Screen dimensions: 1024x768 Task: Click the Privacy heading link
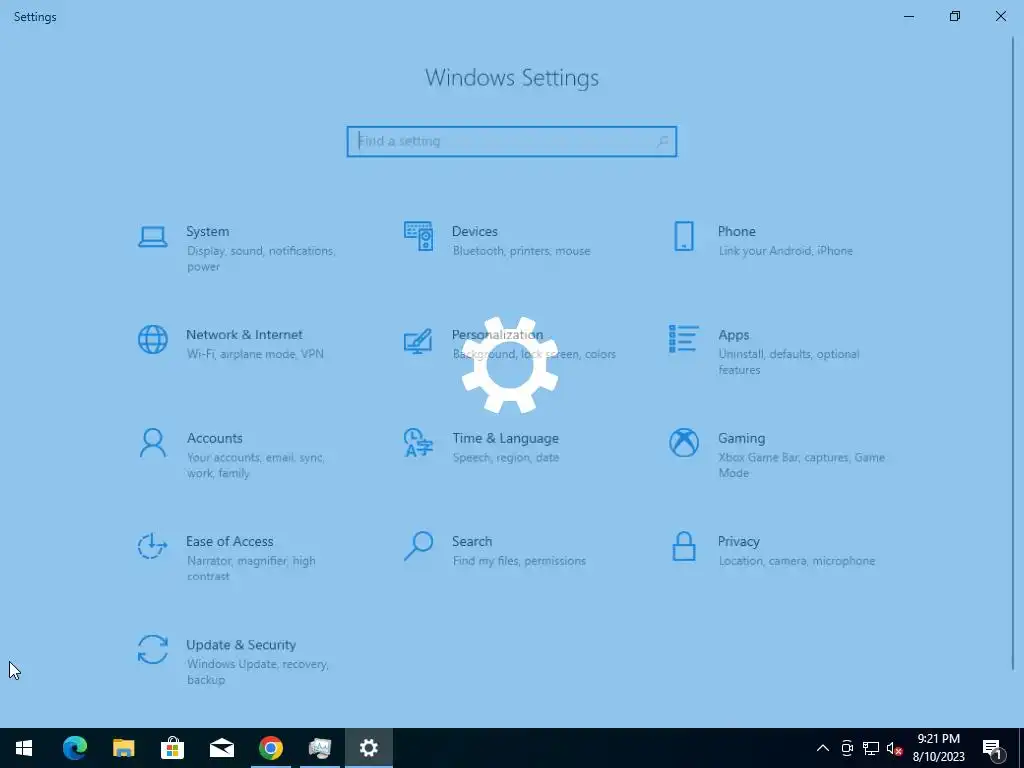[x=739, y=541]
